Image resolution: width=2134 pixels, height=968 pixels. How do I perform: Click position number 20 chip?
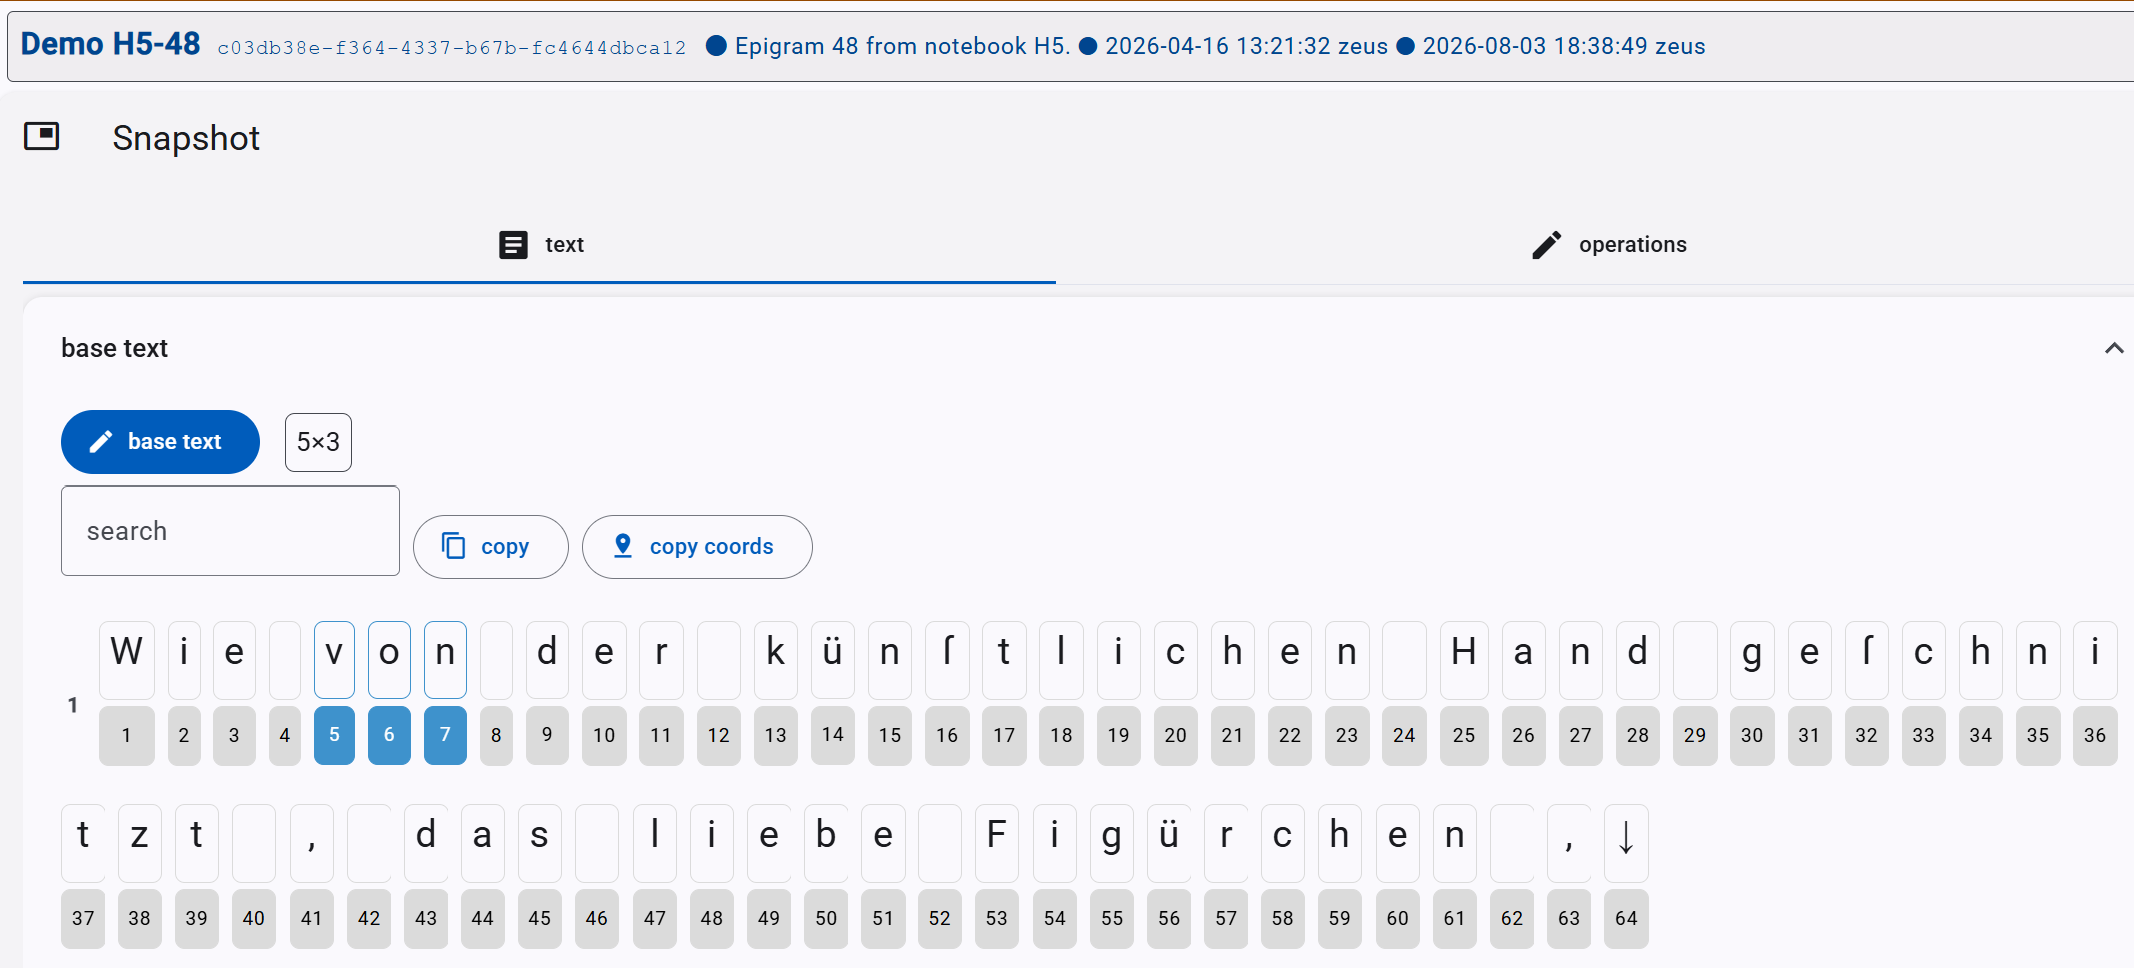pos(1175,735)
